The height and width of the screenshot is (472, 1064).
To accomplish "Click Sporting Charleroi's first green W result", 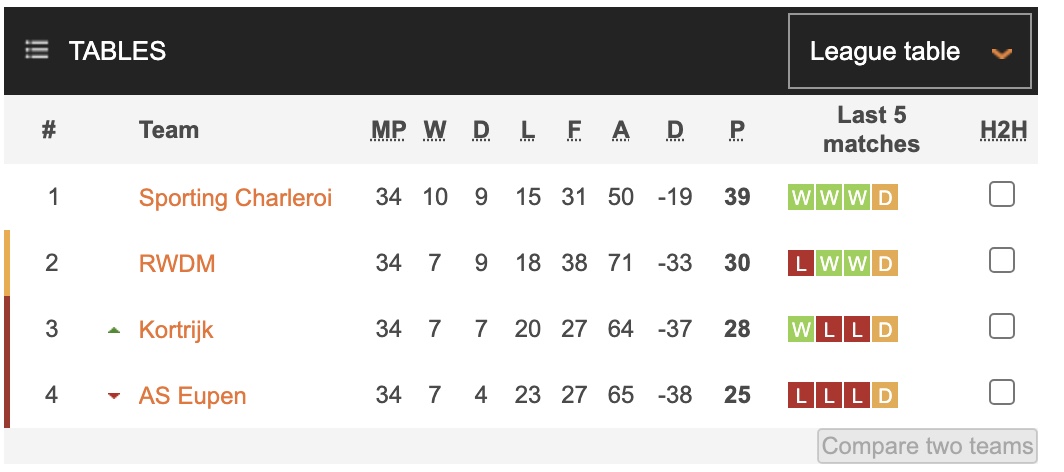I will point(801,198).
